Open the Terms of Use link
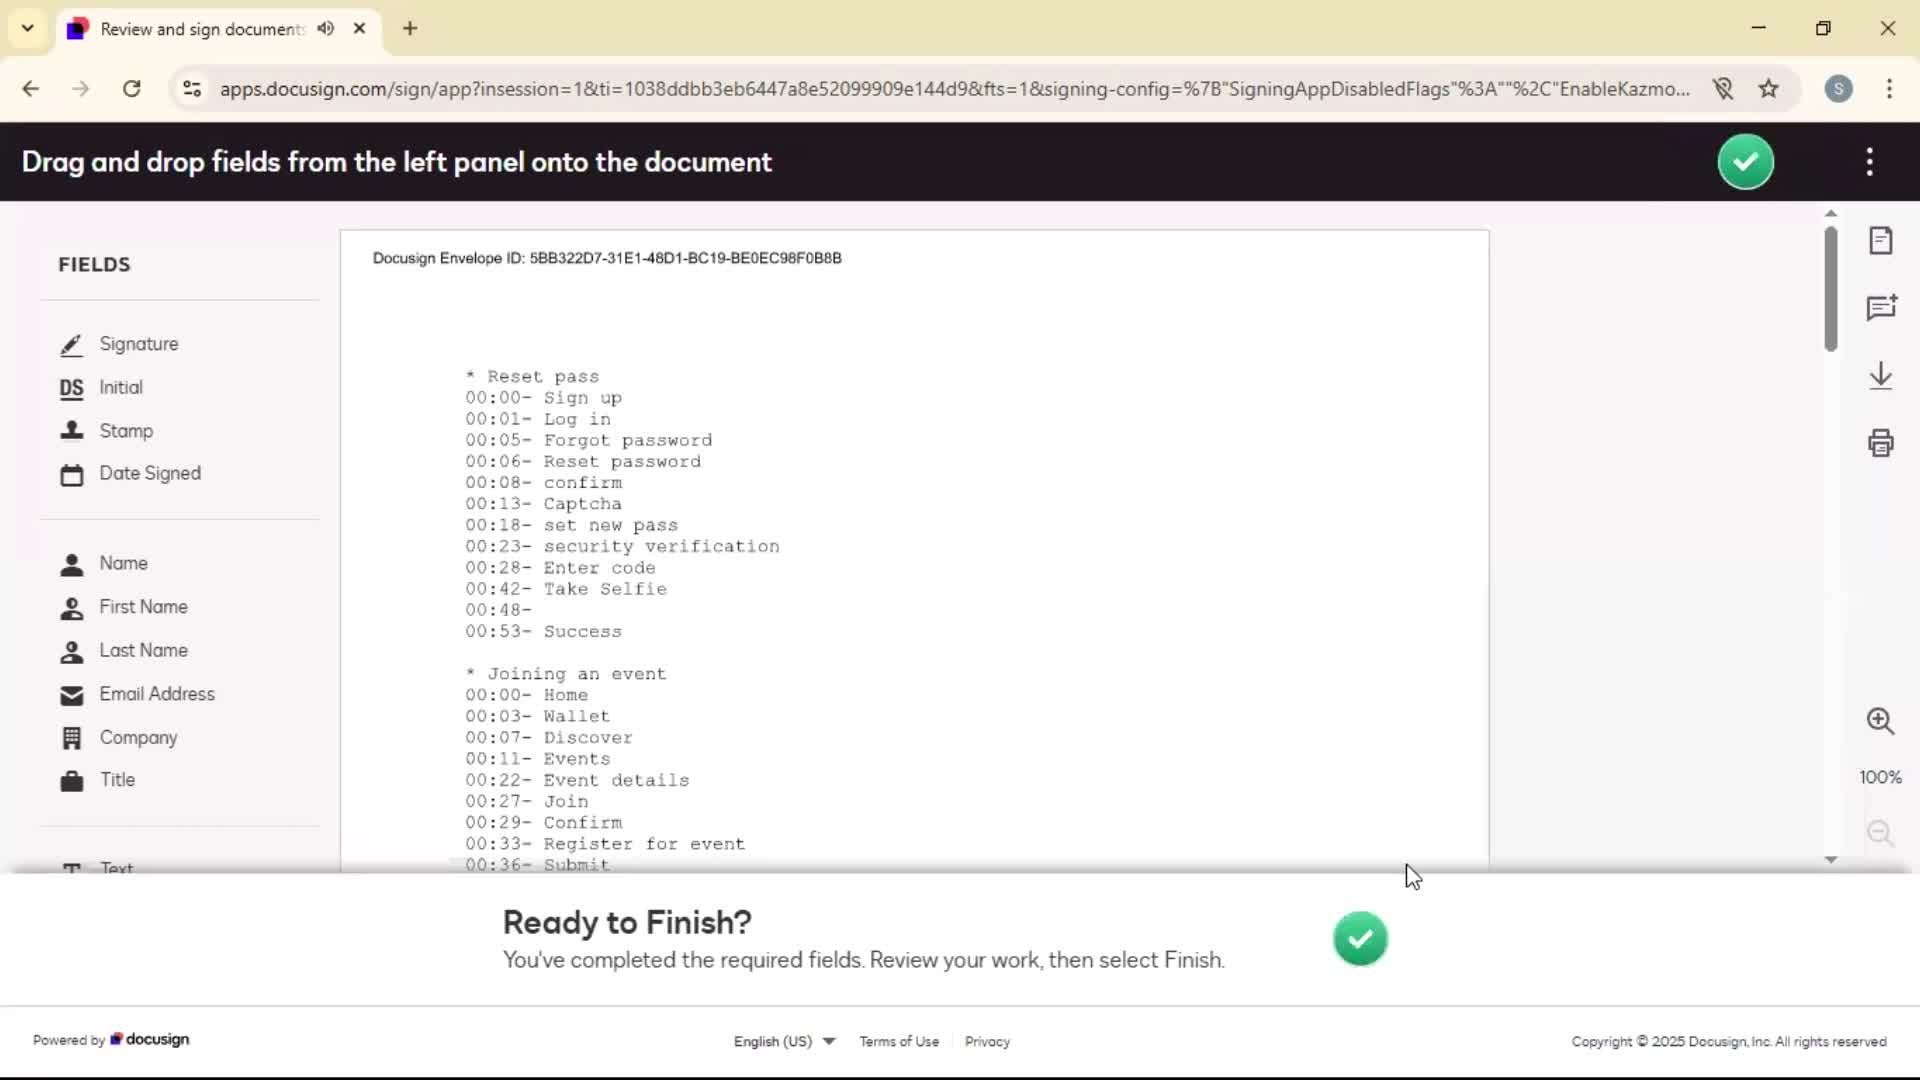Screen dimensions: 1920x1080 pyautogui.click(x=899, y=1042)
